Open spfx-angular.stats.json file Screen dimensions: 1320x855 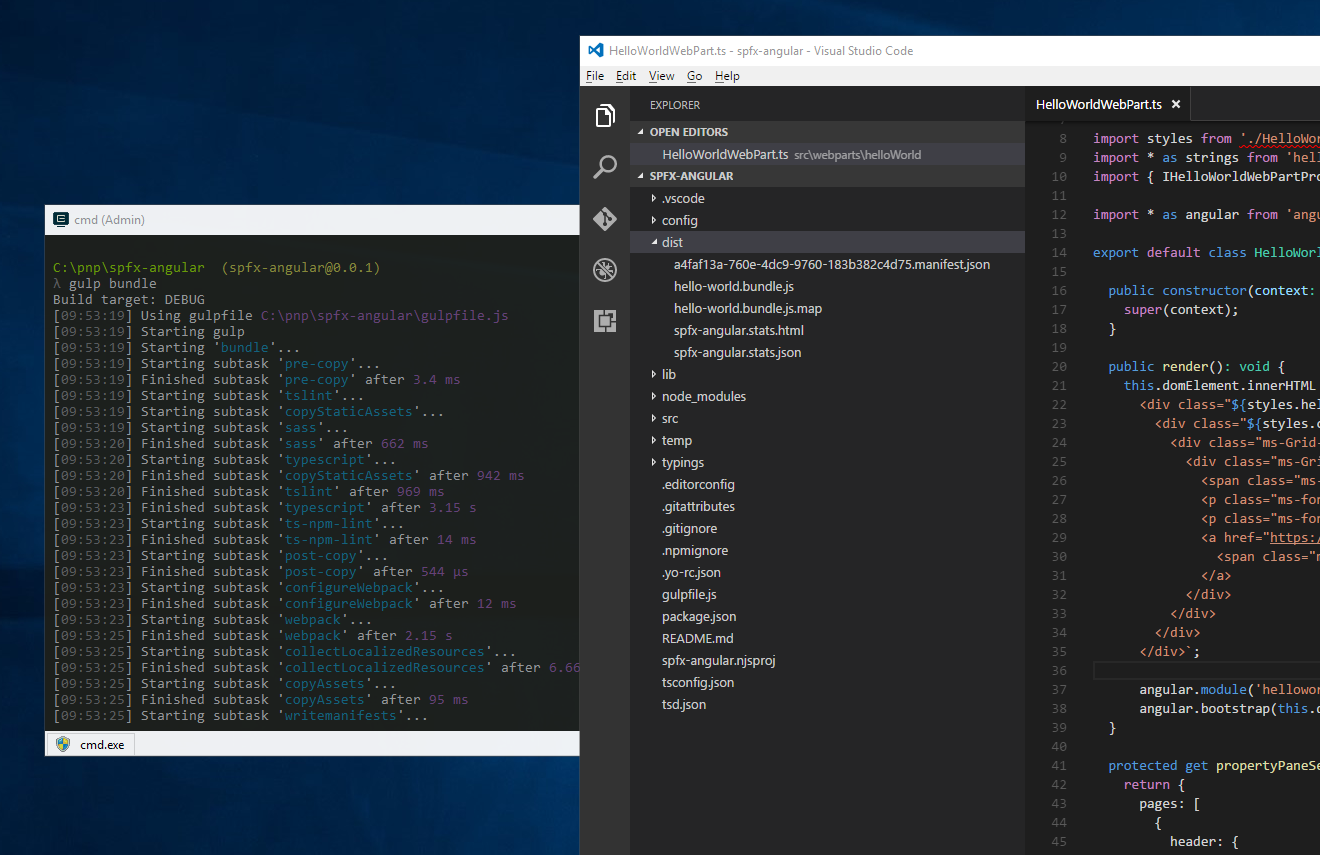coord(738,352)
